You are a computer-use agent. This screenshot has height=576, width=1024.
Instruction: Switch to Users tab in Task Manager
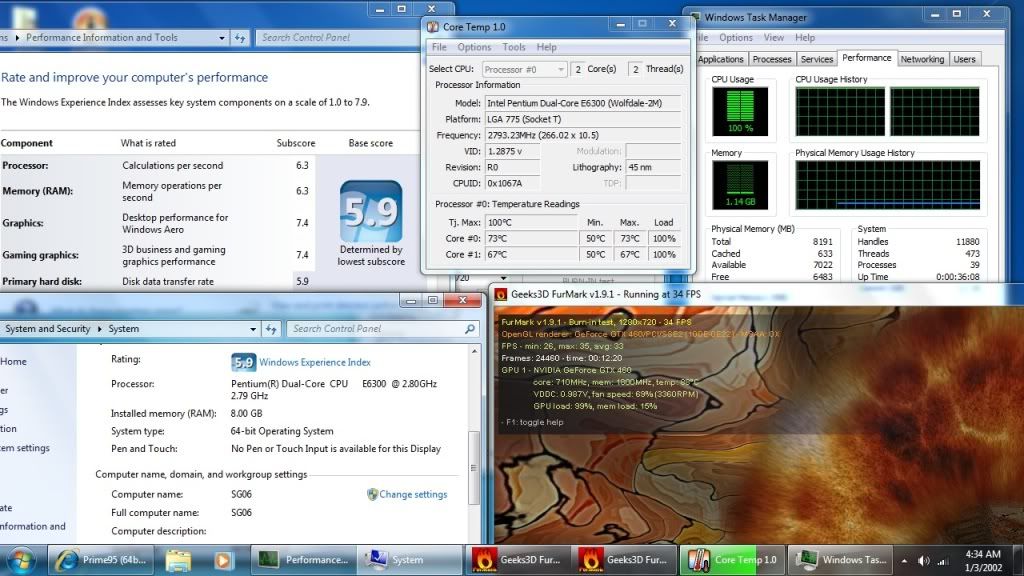[x=965, y=59]
